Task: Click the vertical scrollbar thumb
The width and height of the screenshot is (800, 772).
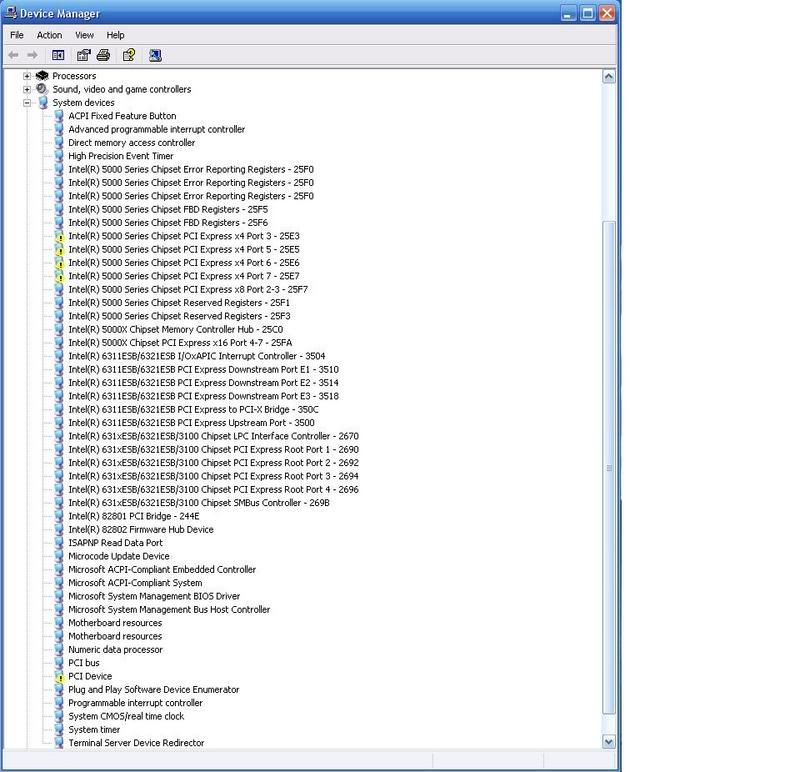Action: pos(609,467)
